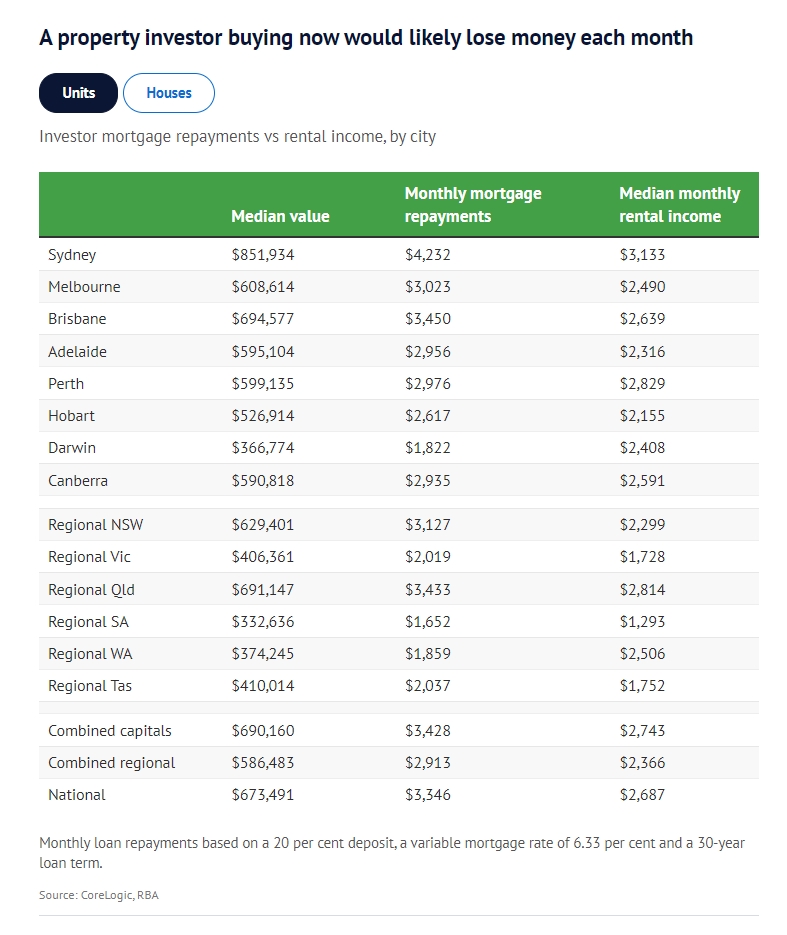Select Regional Qld's median value $691,147
Image resolution: width=787 pixels, height=935 pixels.
pos(263,590)
